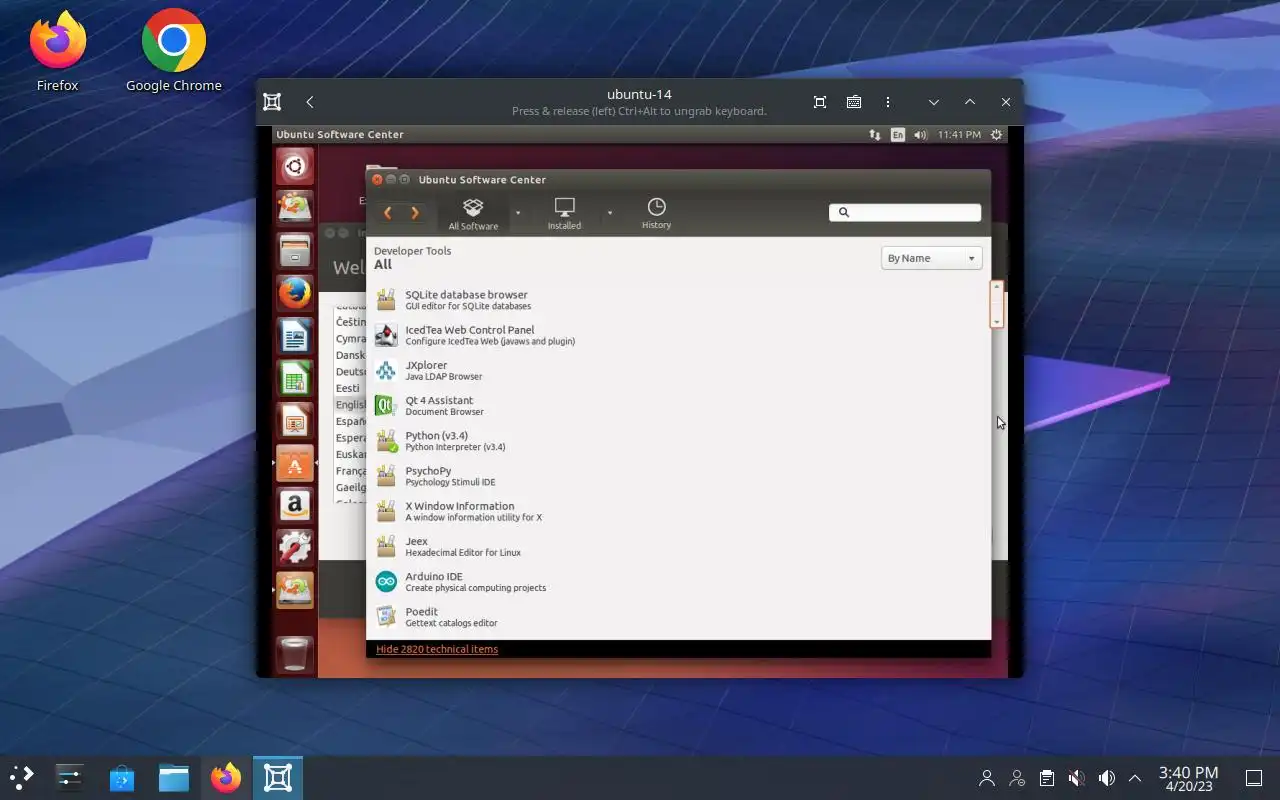
Task: Select Qt 4 Assistant in the list
Action: [x=678, y=405]
